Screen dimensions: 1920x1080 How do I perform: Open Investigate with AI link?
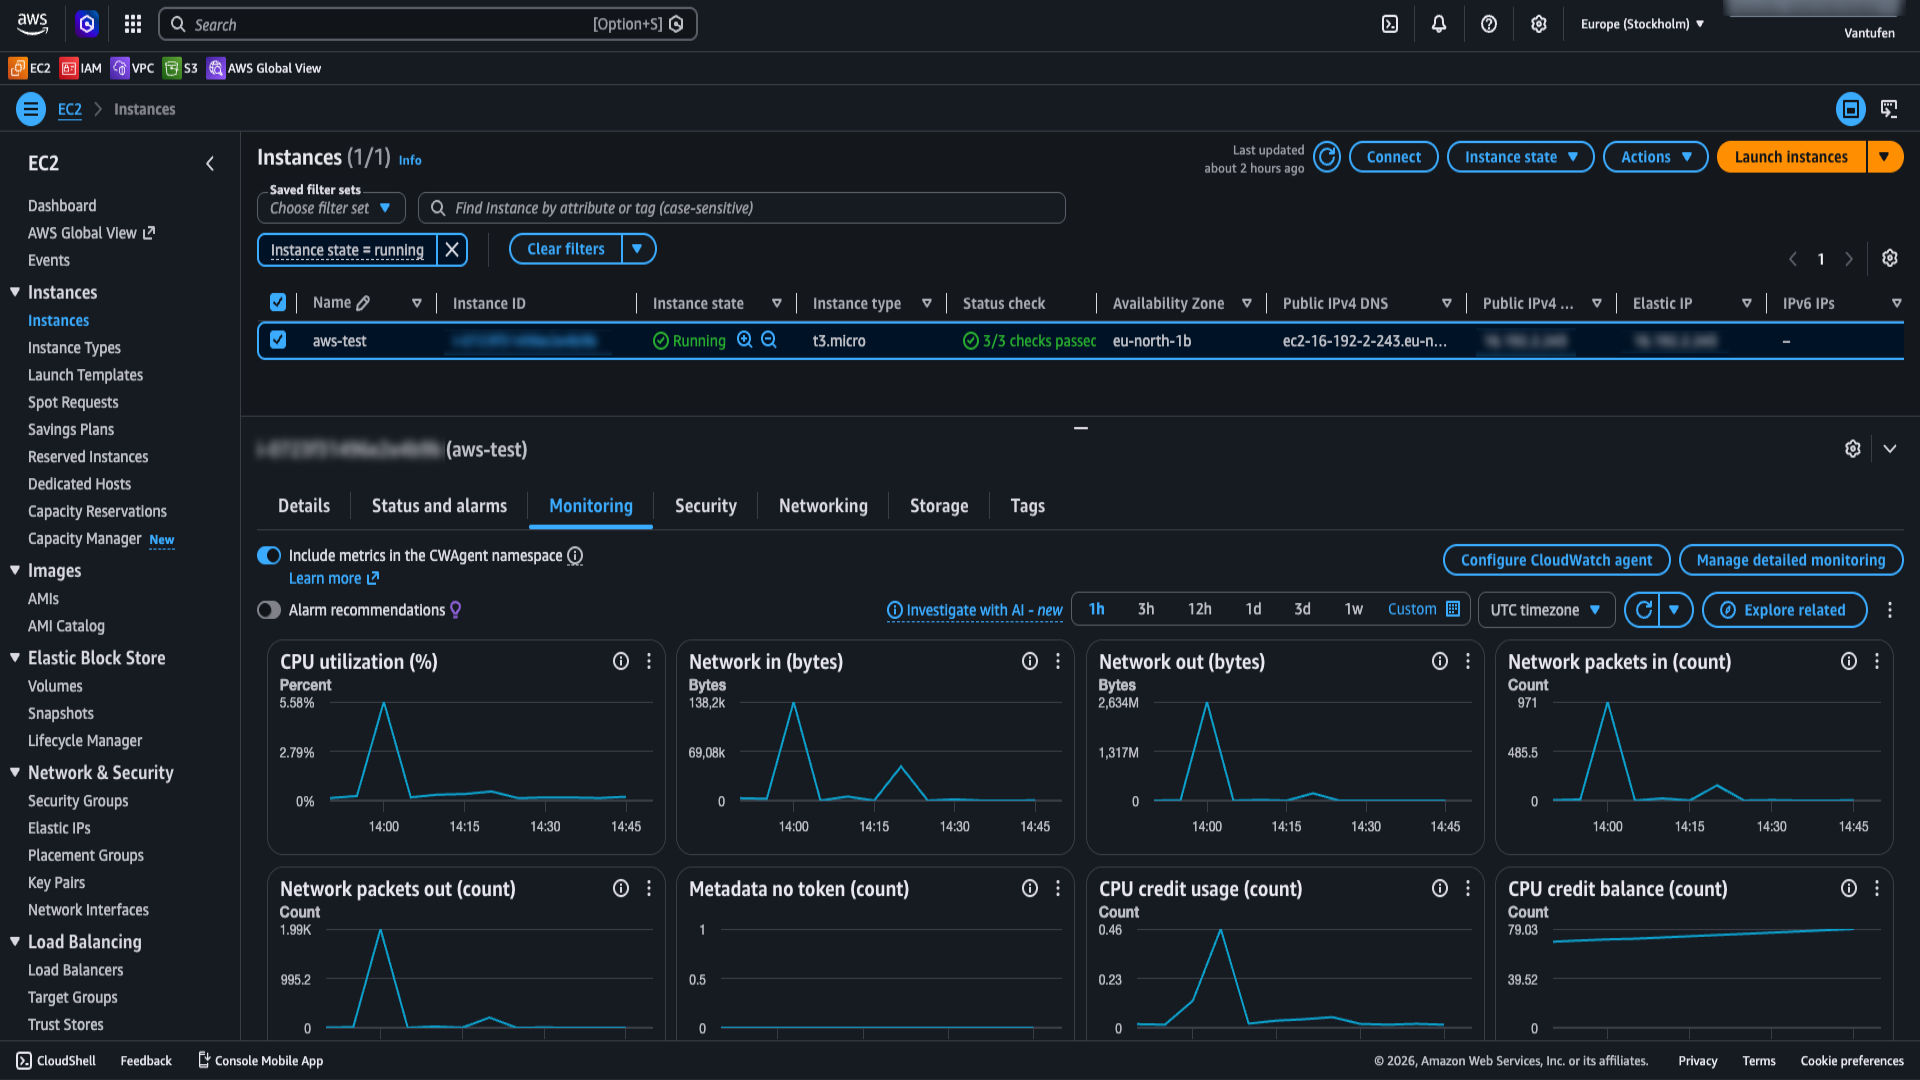click(974, 610)
